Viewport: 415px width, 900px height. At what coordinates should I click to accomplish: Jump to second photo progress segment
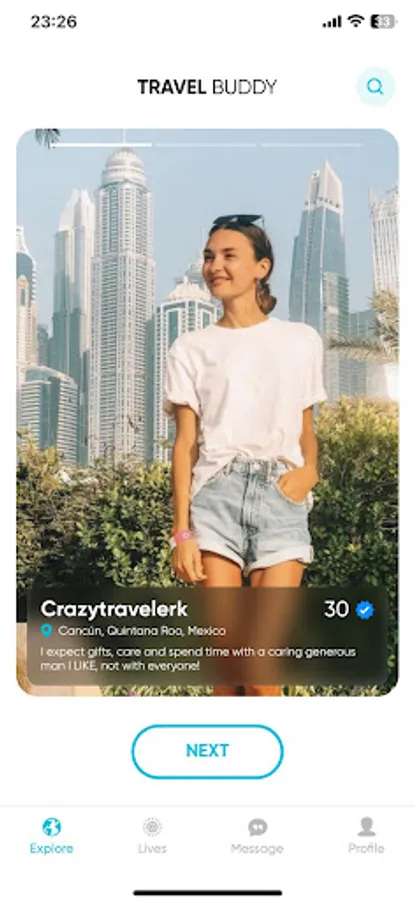tap(205, 145)
